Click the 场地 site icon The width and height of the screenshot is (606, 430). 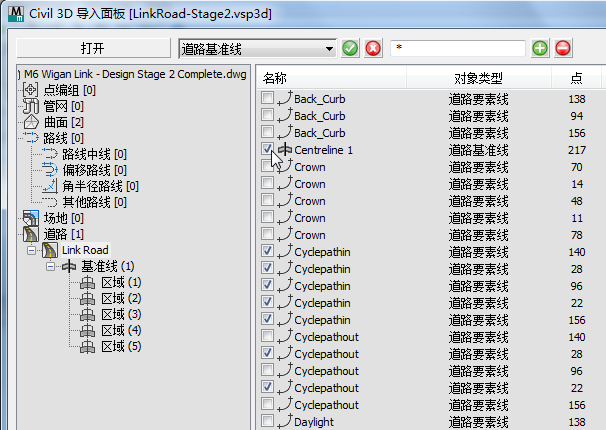click(x=31, y=218)
